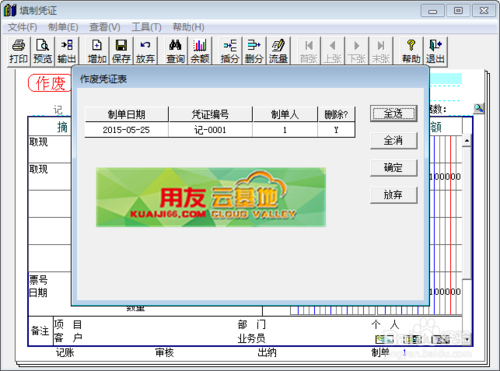500x371 pixels.
Task: Open the 工具(T) menu
Action: pyautogui.click(x=146, y=27)
